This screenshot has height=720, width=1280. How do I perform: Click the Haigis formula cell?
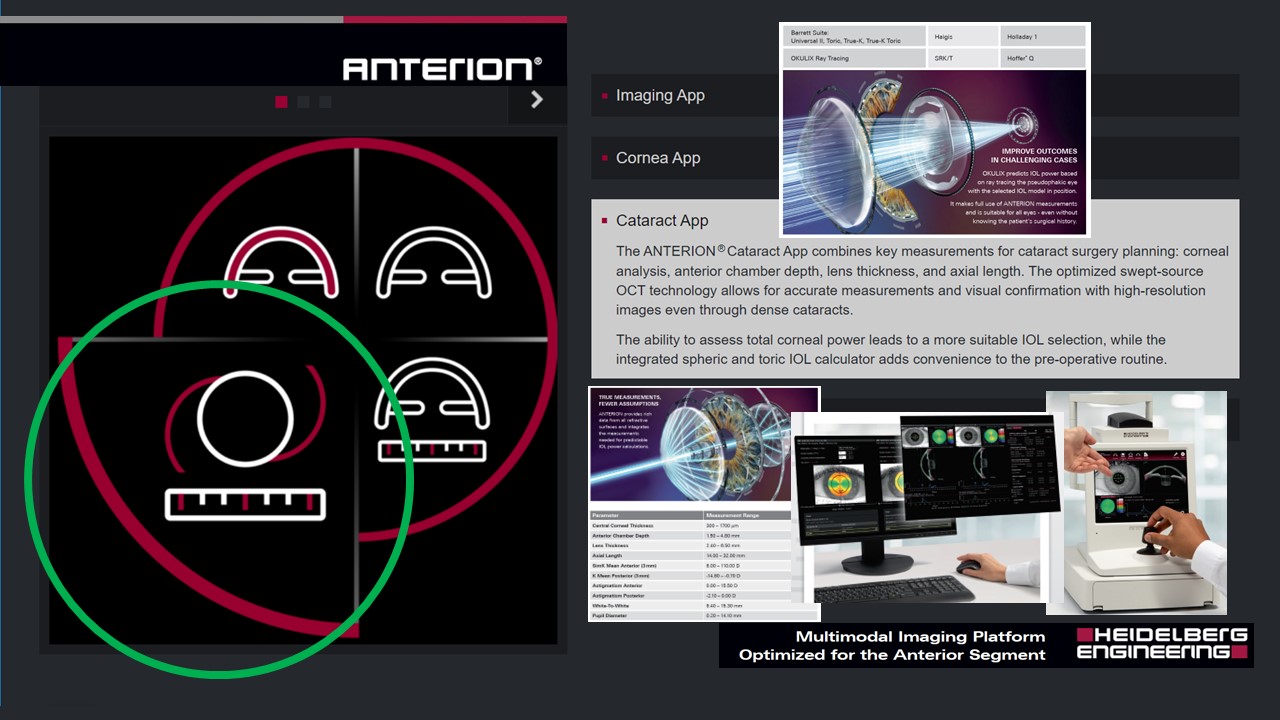click(963, 36)
